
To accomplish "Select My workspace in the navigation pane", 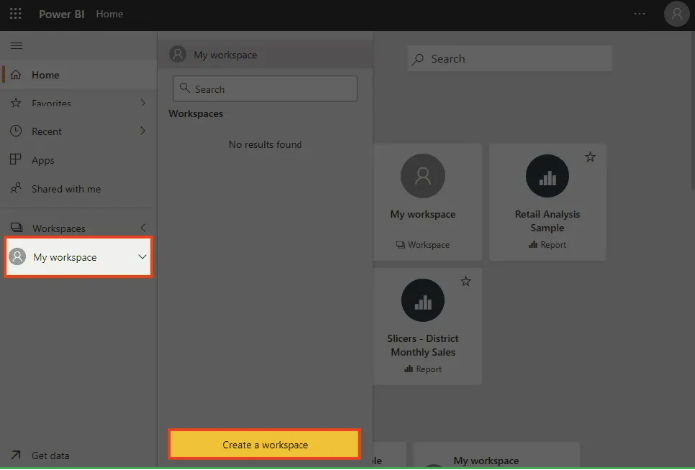I will tap(78, 257).
